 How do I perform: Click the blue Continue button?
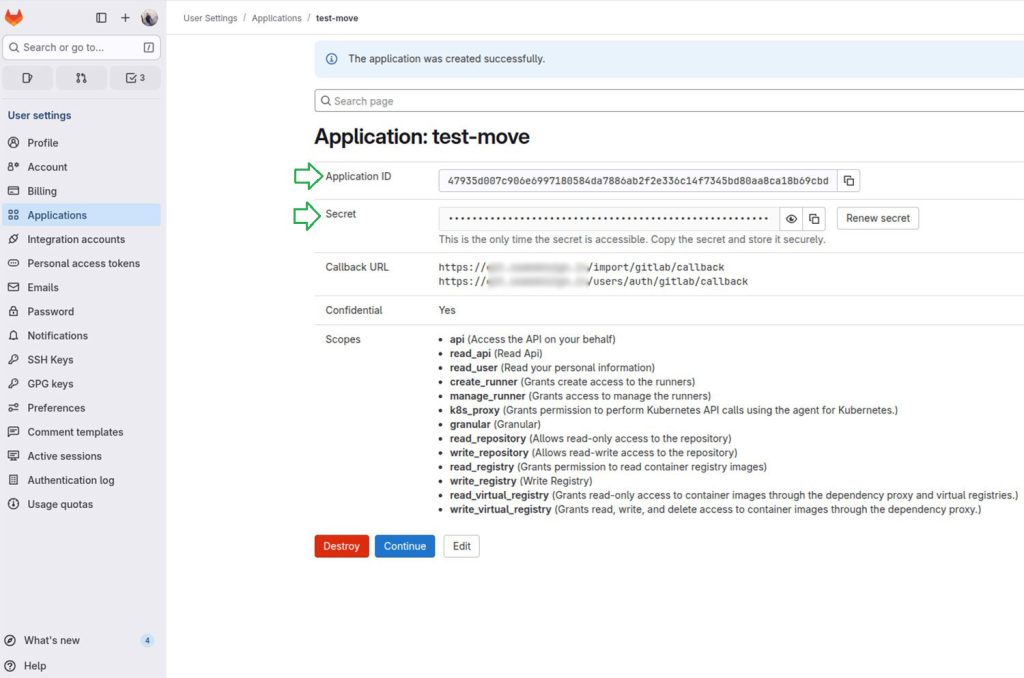point(404,546)
